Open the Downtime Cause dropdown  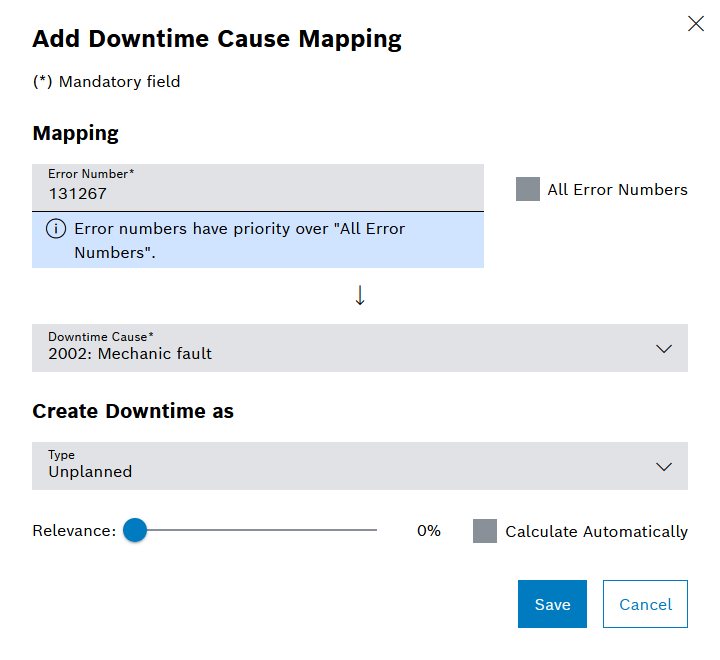pyautogui.click(x=360, y=348)
